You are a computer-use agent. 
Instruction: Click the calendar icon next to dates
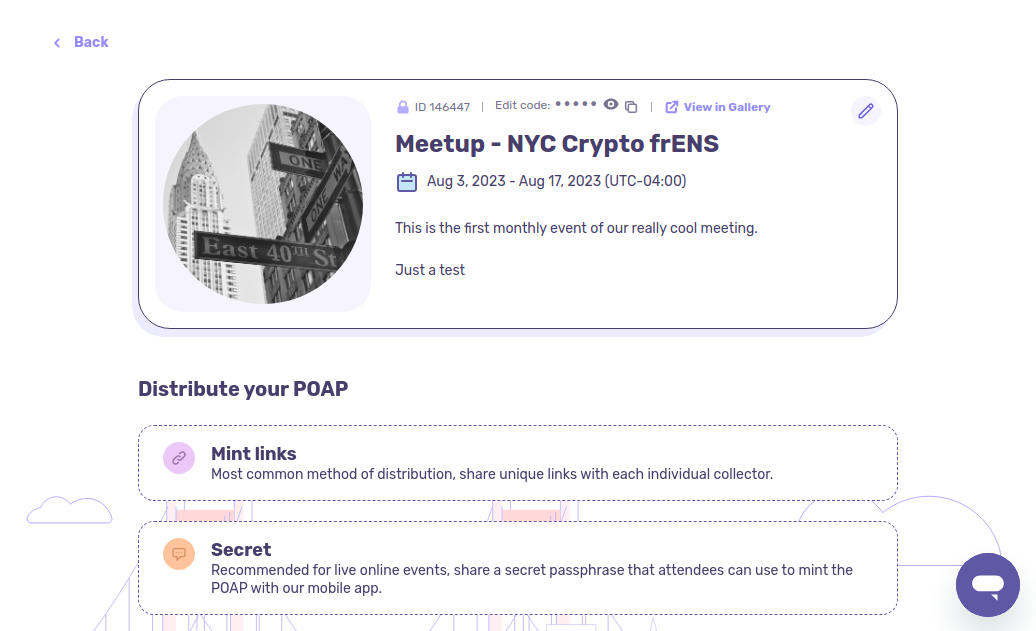[407, 181]
